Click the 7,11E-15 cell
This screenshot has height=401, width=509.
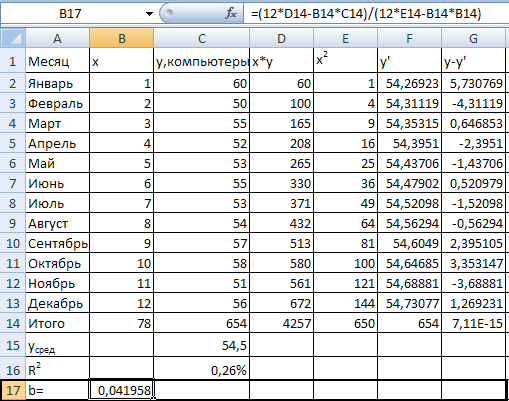pyautogui.click(x=473, y=323)
